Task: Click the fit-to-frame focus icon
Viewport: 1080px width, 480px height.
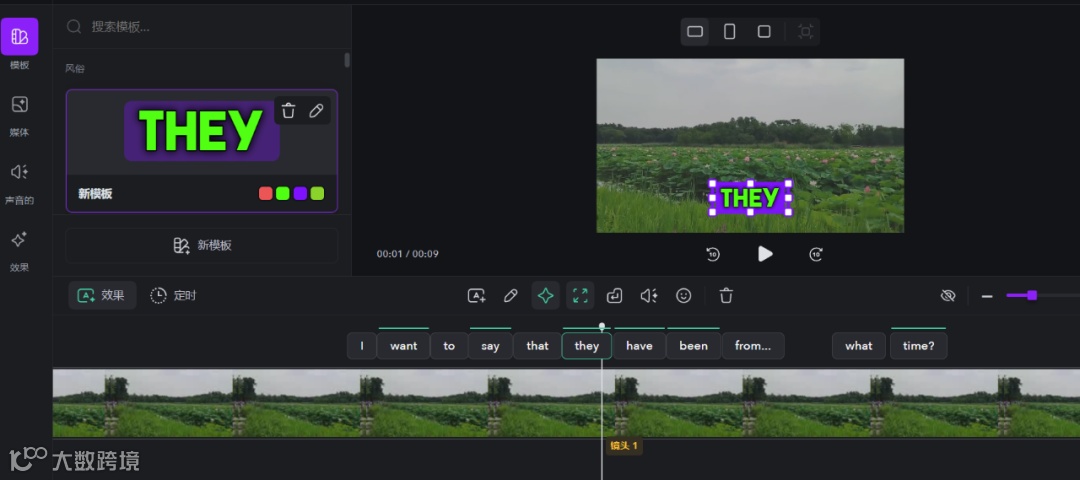Action: point(805,32)
